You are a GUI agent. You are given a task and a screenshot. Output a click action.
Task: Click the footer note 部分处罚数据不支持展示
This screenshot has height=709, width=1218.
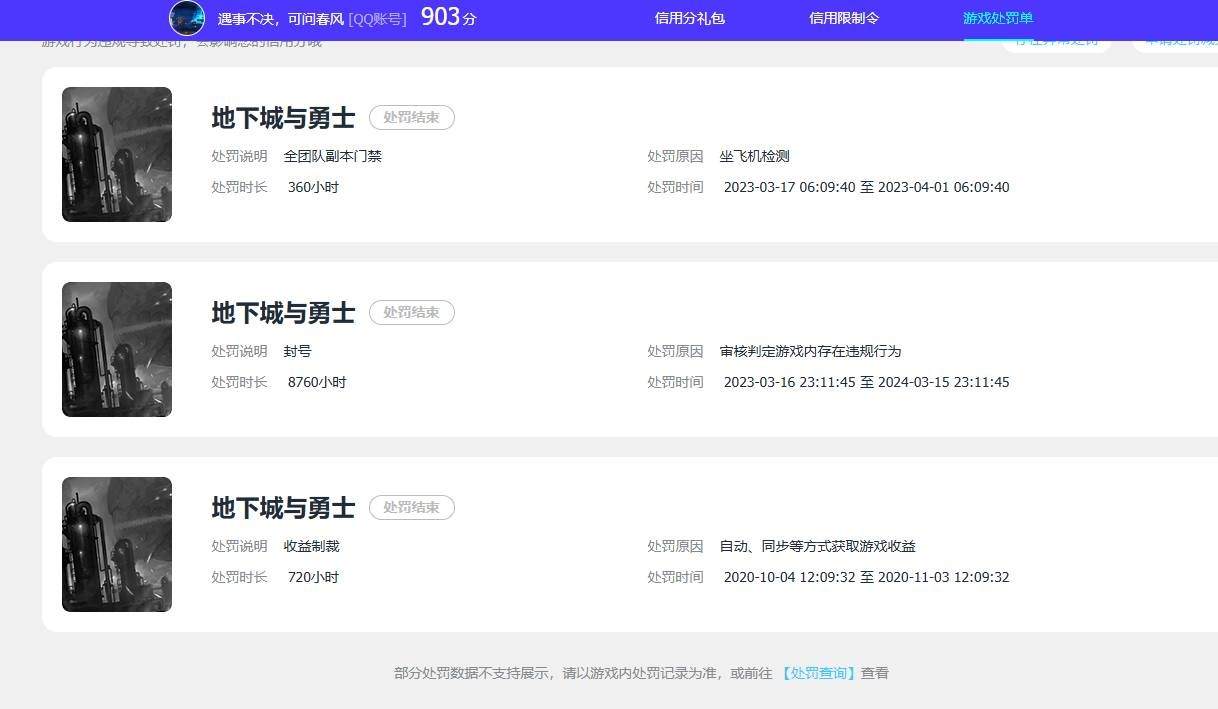coord(473,673)
